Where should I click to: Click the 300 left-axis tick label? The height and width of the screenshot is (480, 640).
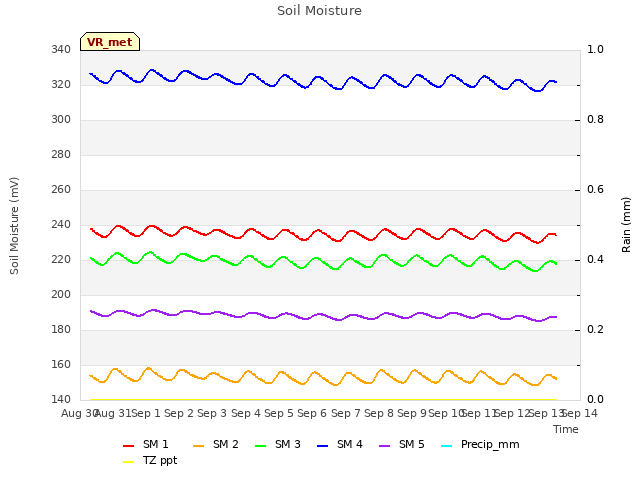click(x=61, y=120)
